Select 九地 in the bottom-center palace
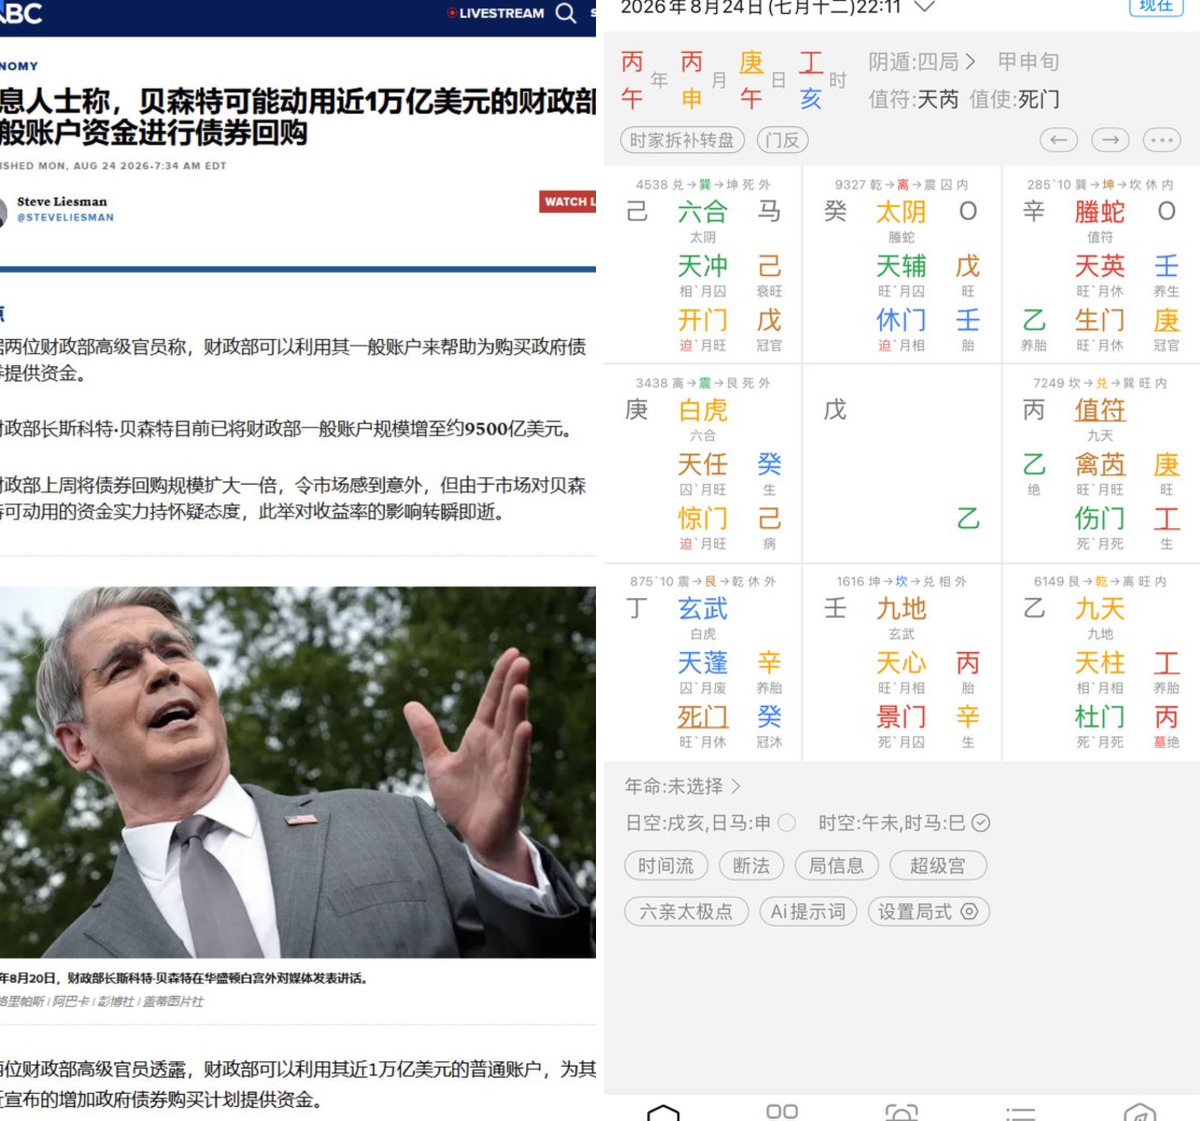1200x1121 pixels. coord(901,609)
